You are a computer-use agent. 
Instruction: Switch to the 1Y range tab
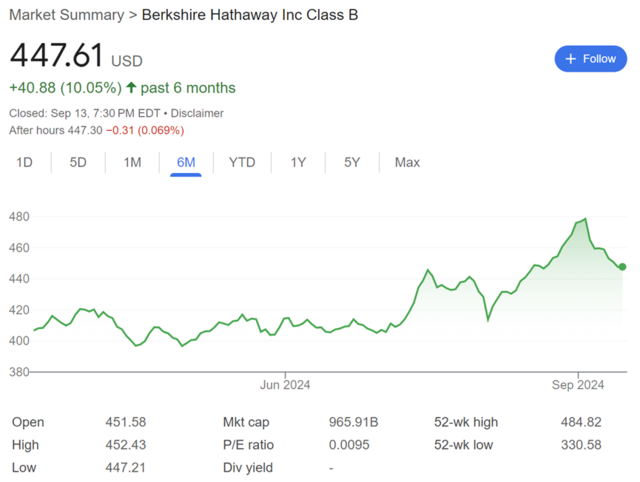point(298,162)
